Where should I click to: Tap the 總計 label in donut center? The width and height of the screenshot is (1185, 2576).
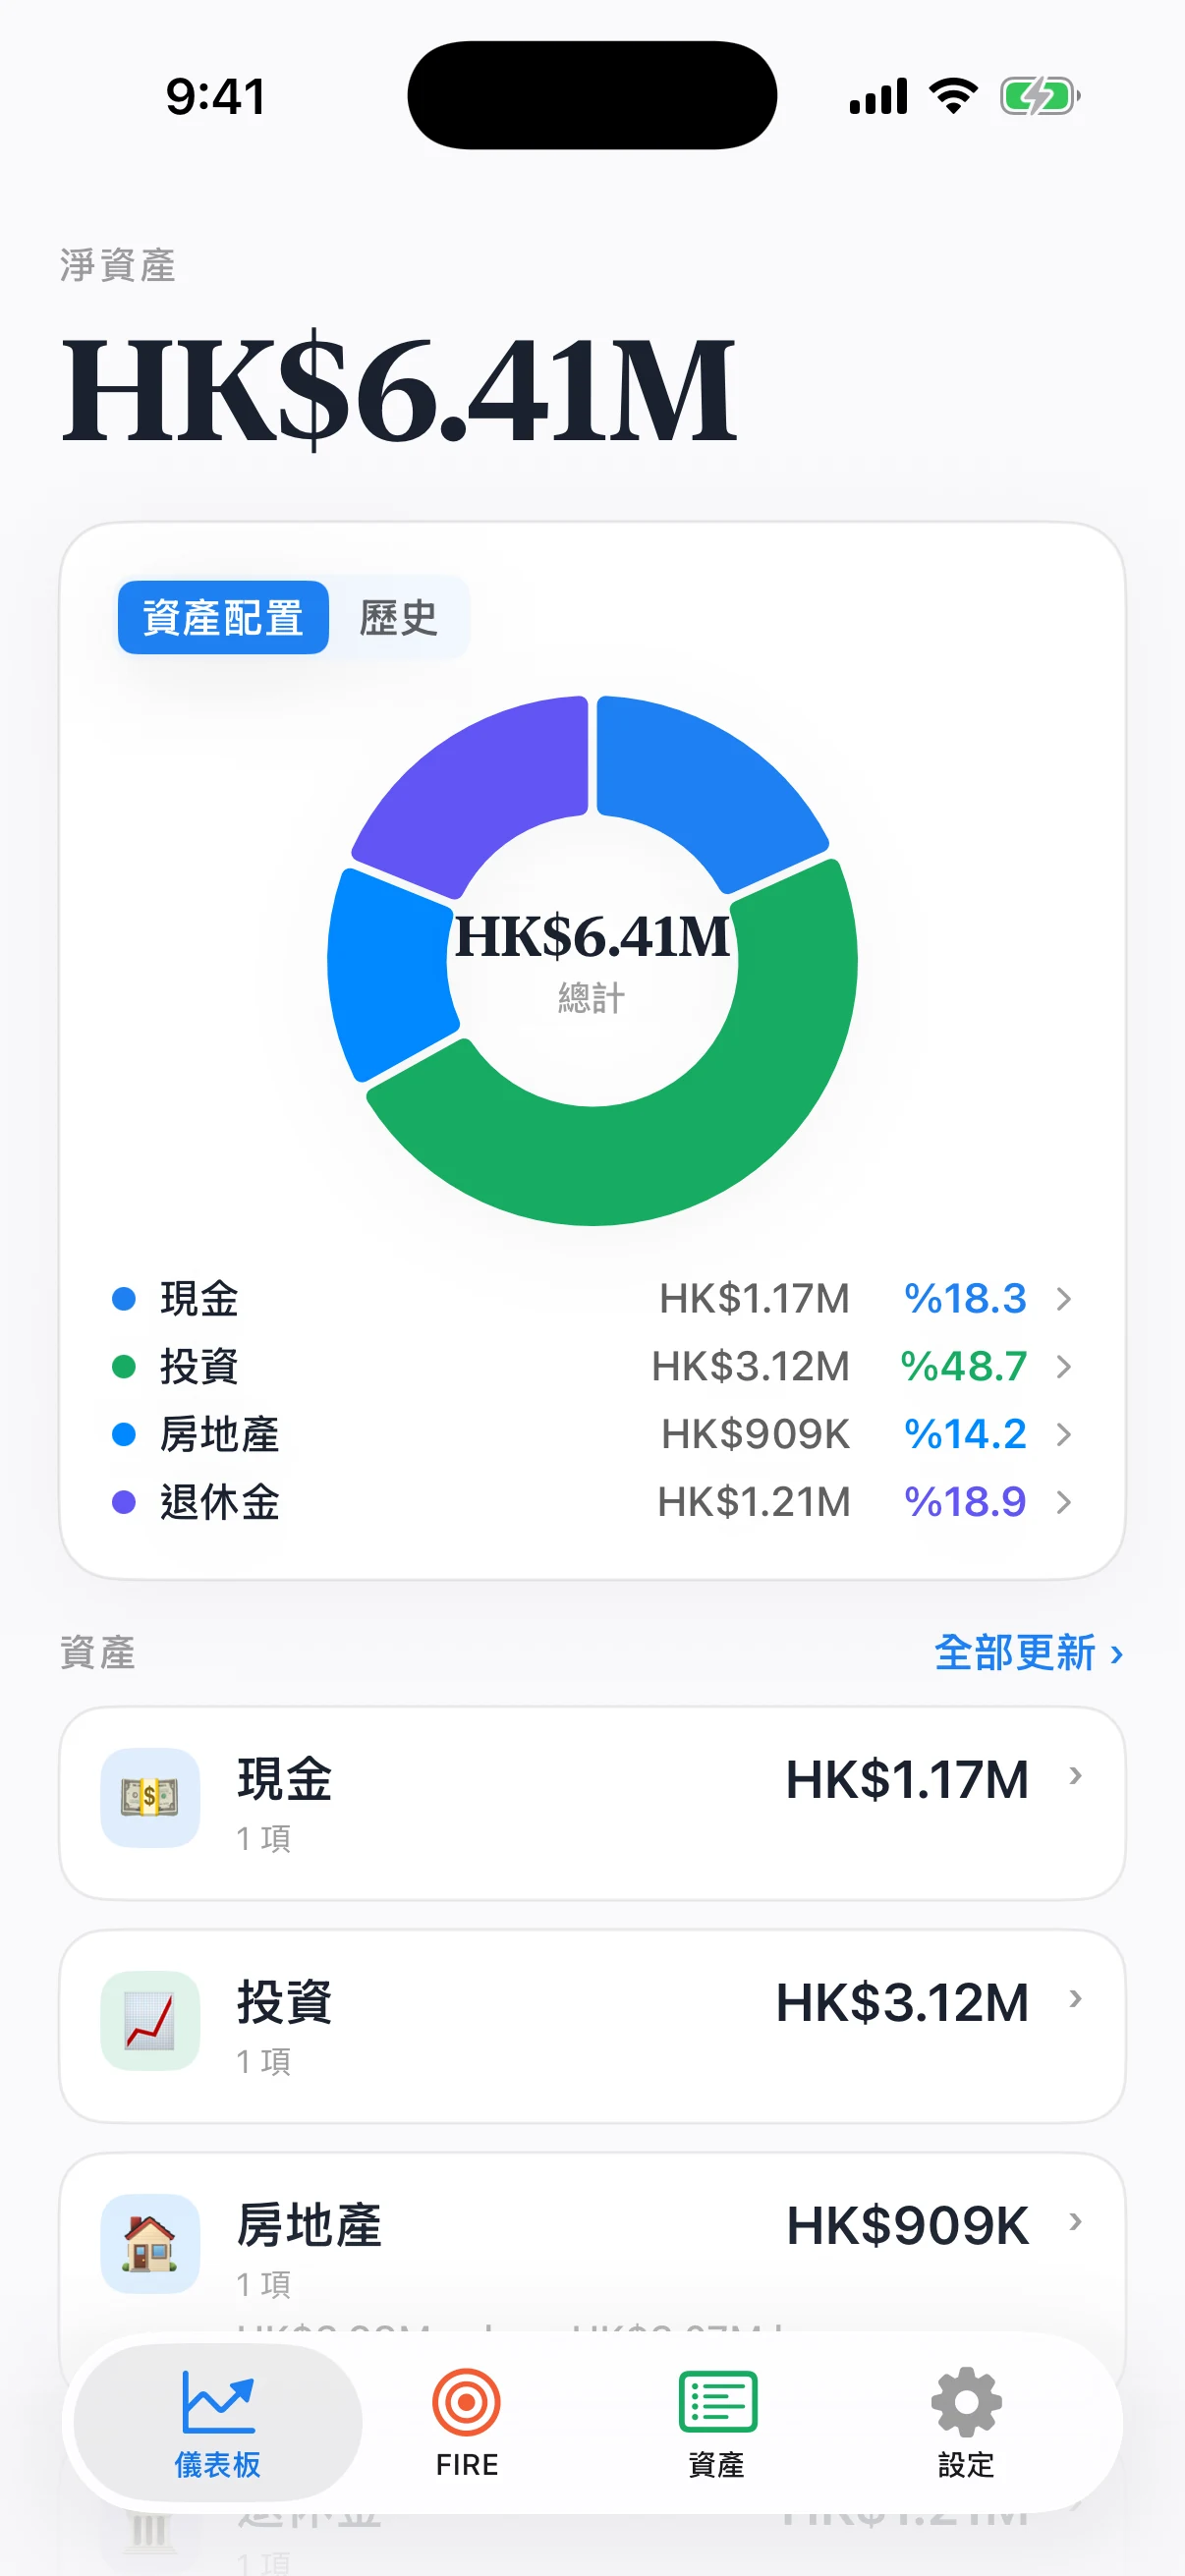click(x=592, y=998)
